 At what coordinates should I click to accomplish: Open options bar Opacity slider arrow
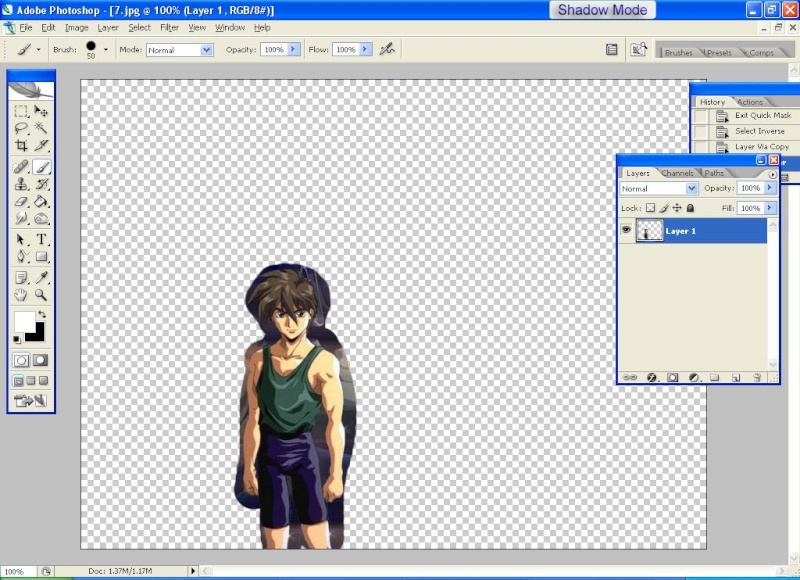(x=293, y=49)
